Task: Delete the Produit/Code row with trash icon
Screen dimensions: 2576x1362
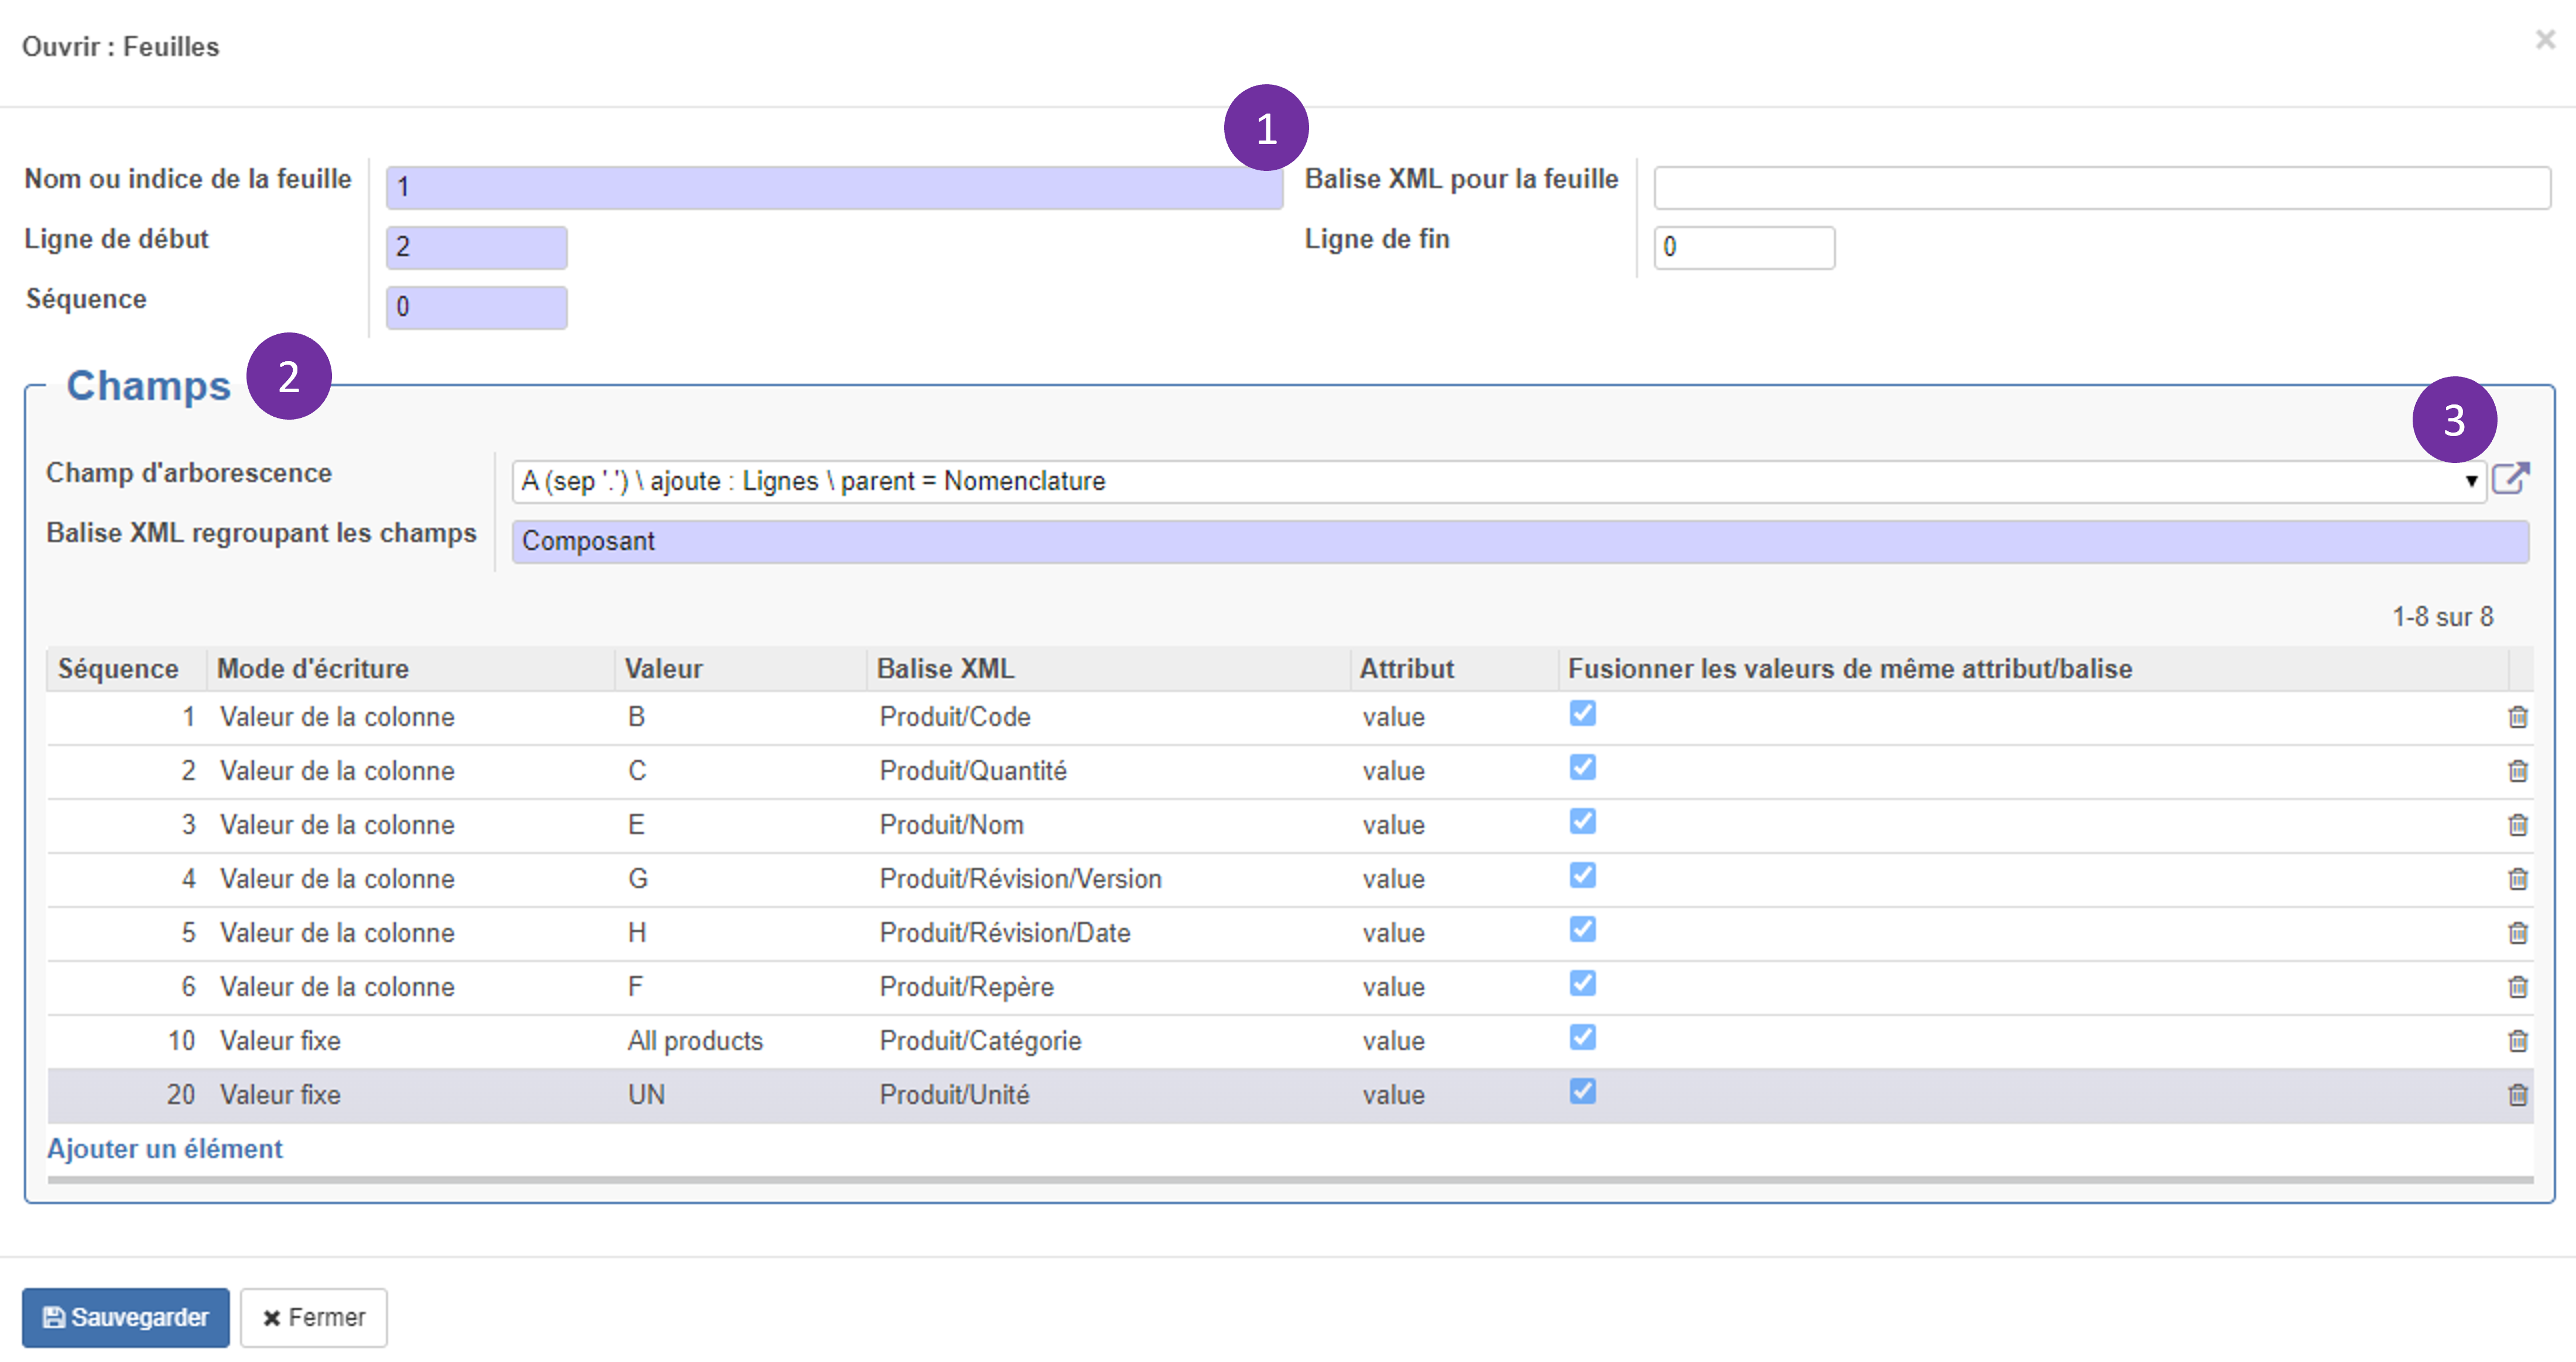Action: click(x=2517, y=717)
